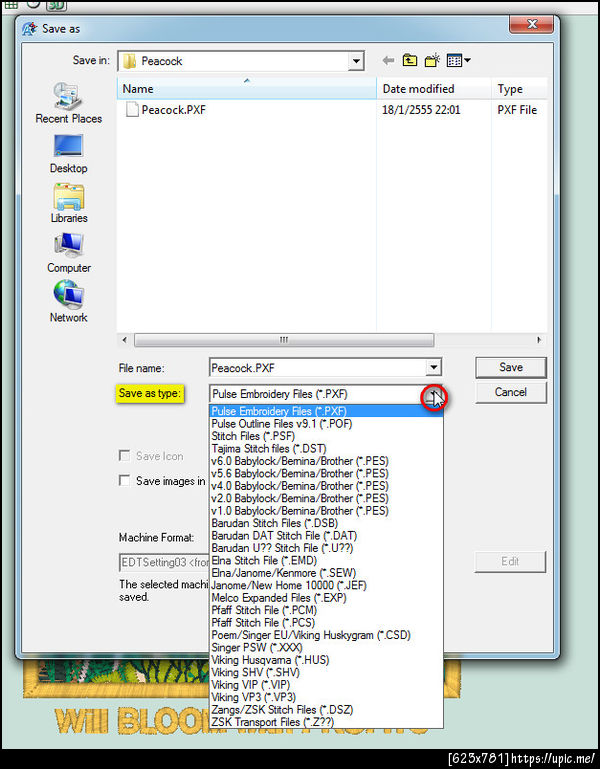
Task: Pick v4.0 Babylock/Bernina/Brother (*.PES)
Action: [x=326, y=486]
